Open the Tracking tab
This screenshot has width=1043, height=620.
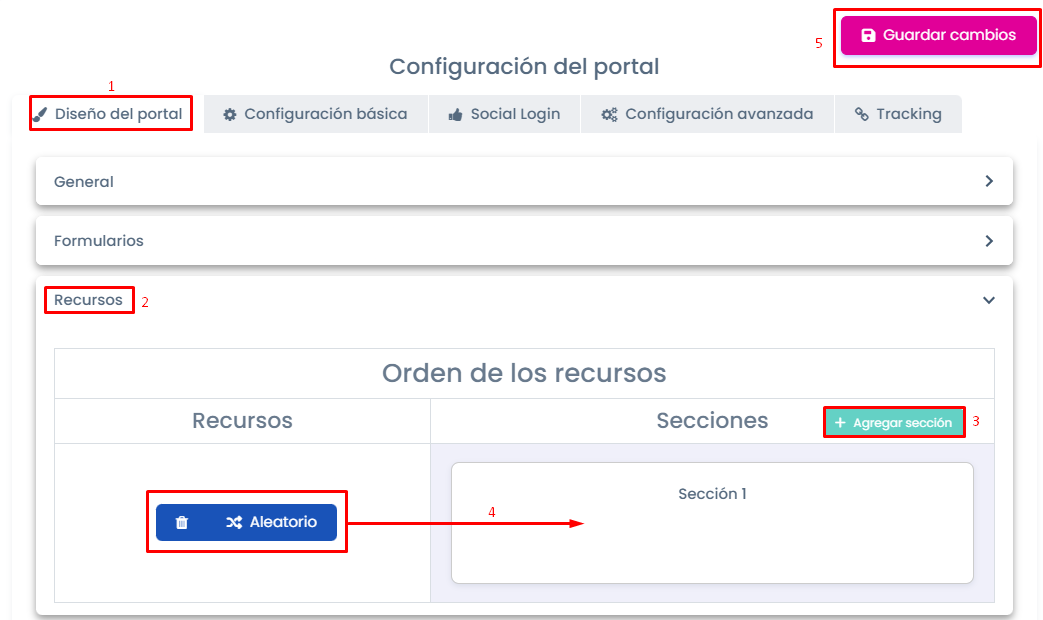coord(898,114)
